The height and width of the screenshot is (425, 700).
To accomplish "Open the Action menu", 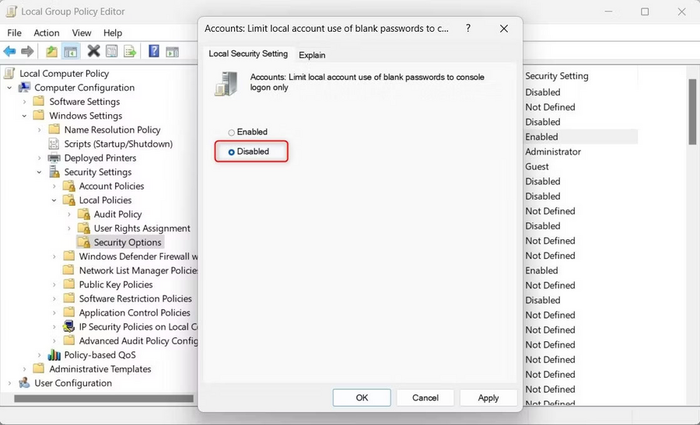I will tap(46, 33).
